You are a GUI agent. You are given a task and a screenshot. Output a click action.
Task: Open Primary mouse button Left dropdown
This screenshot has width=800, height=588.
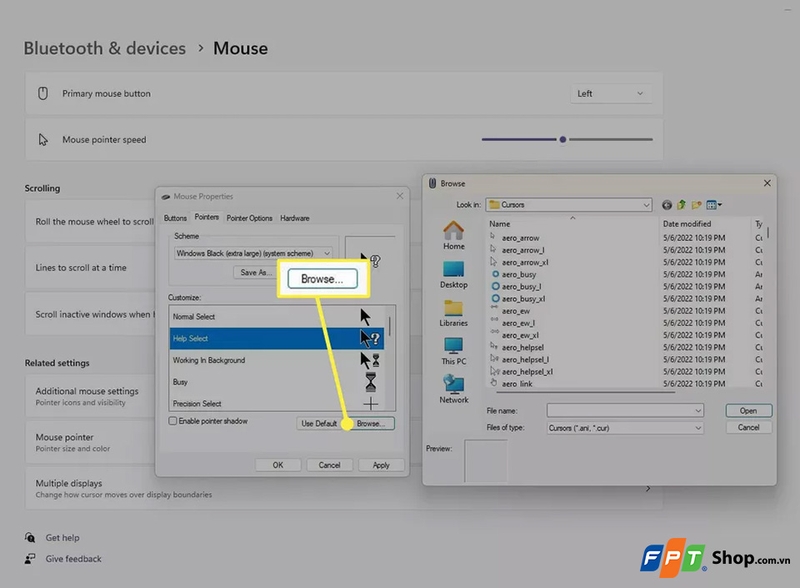click(611, 93)
